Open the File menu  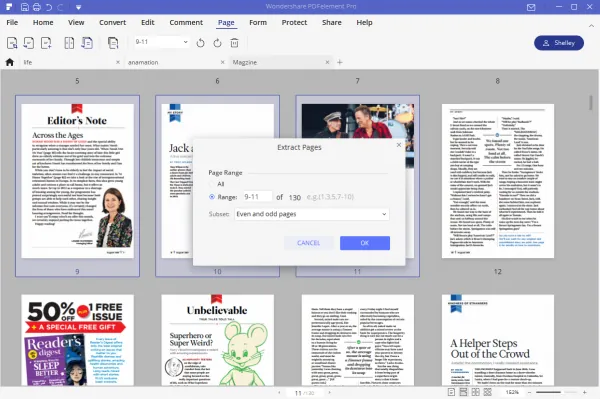[12, 23]
